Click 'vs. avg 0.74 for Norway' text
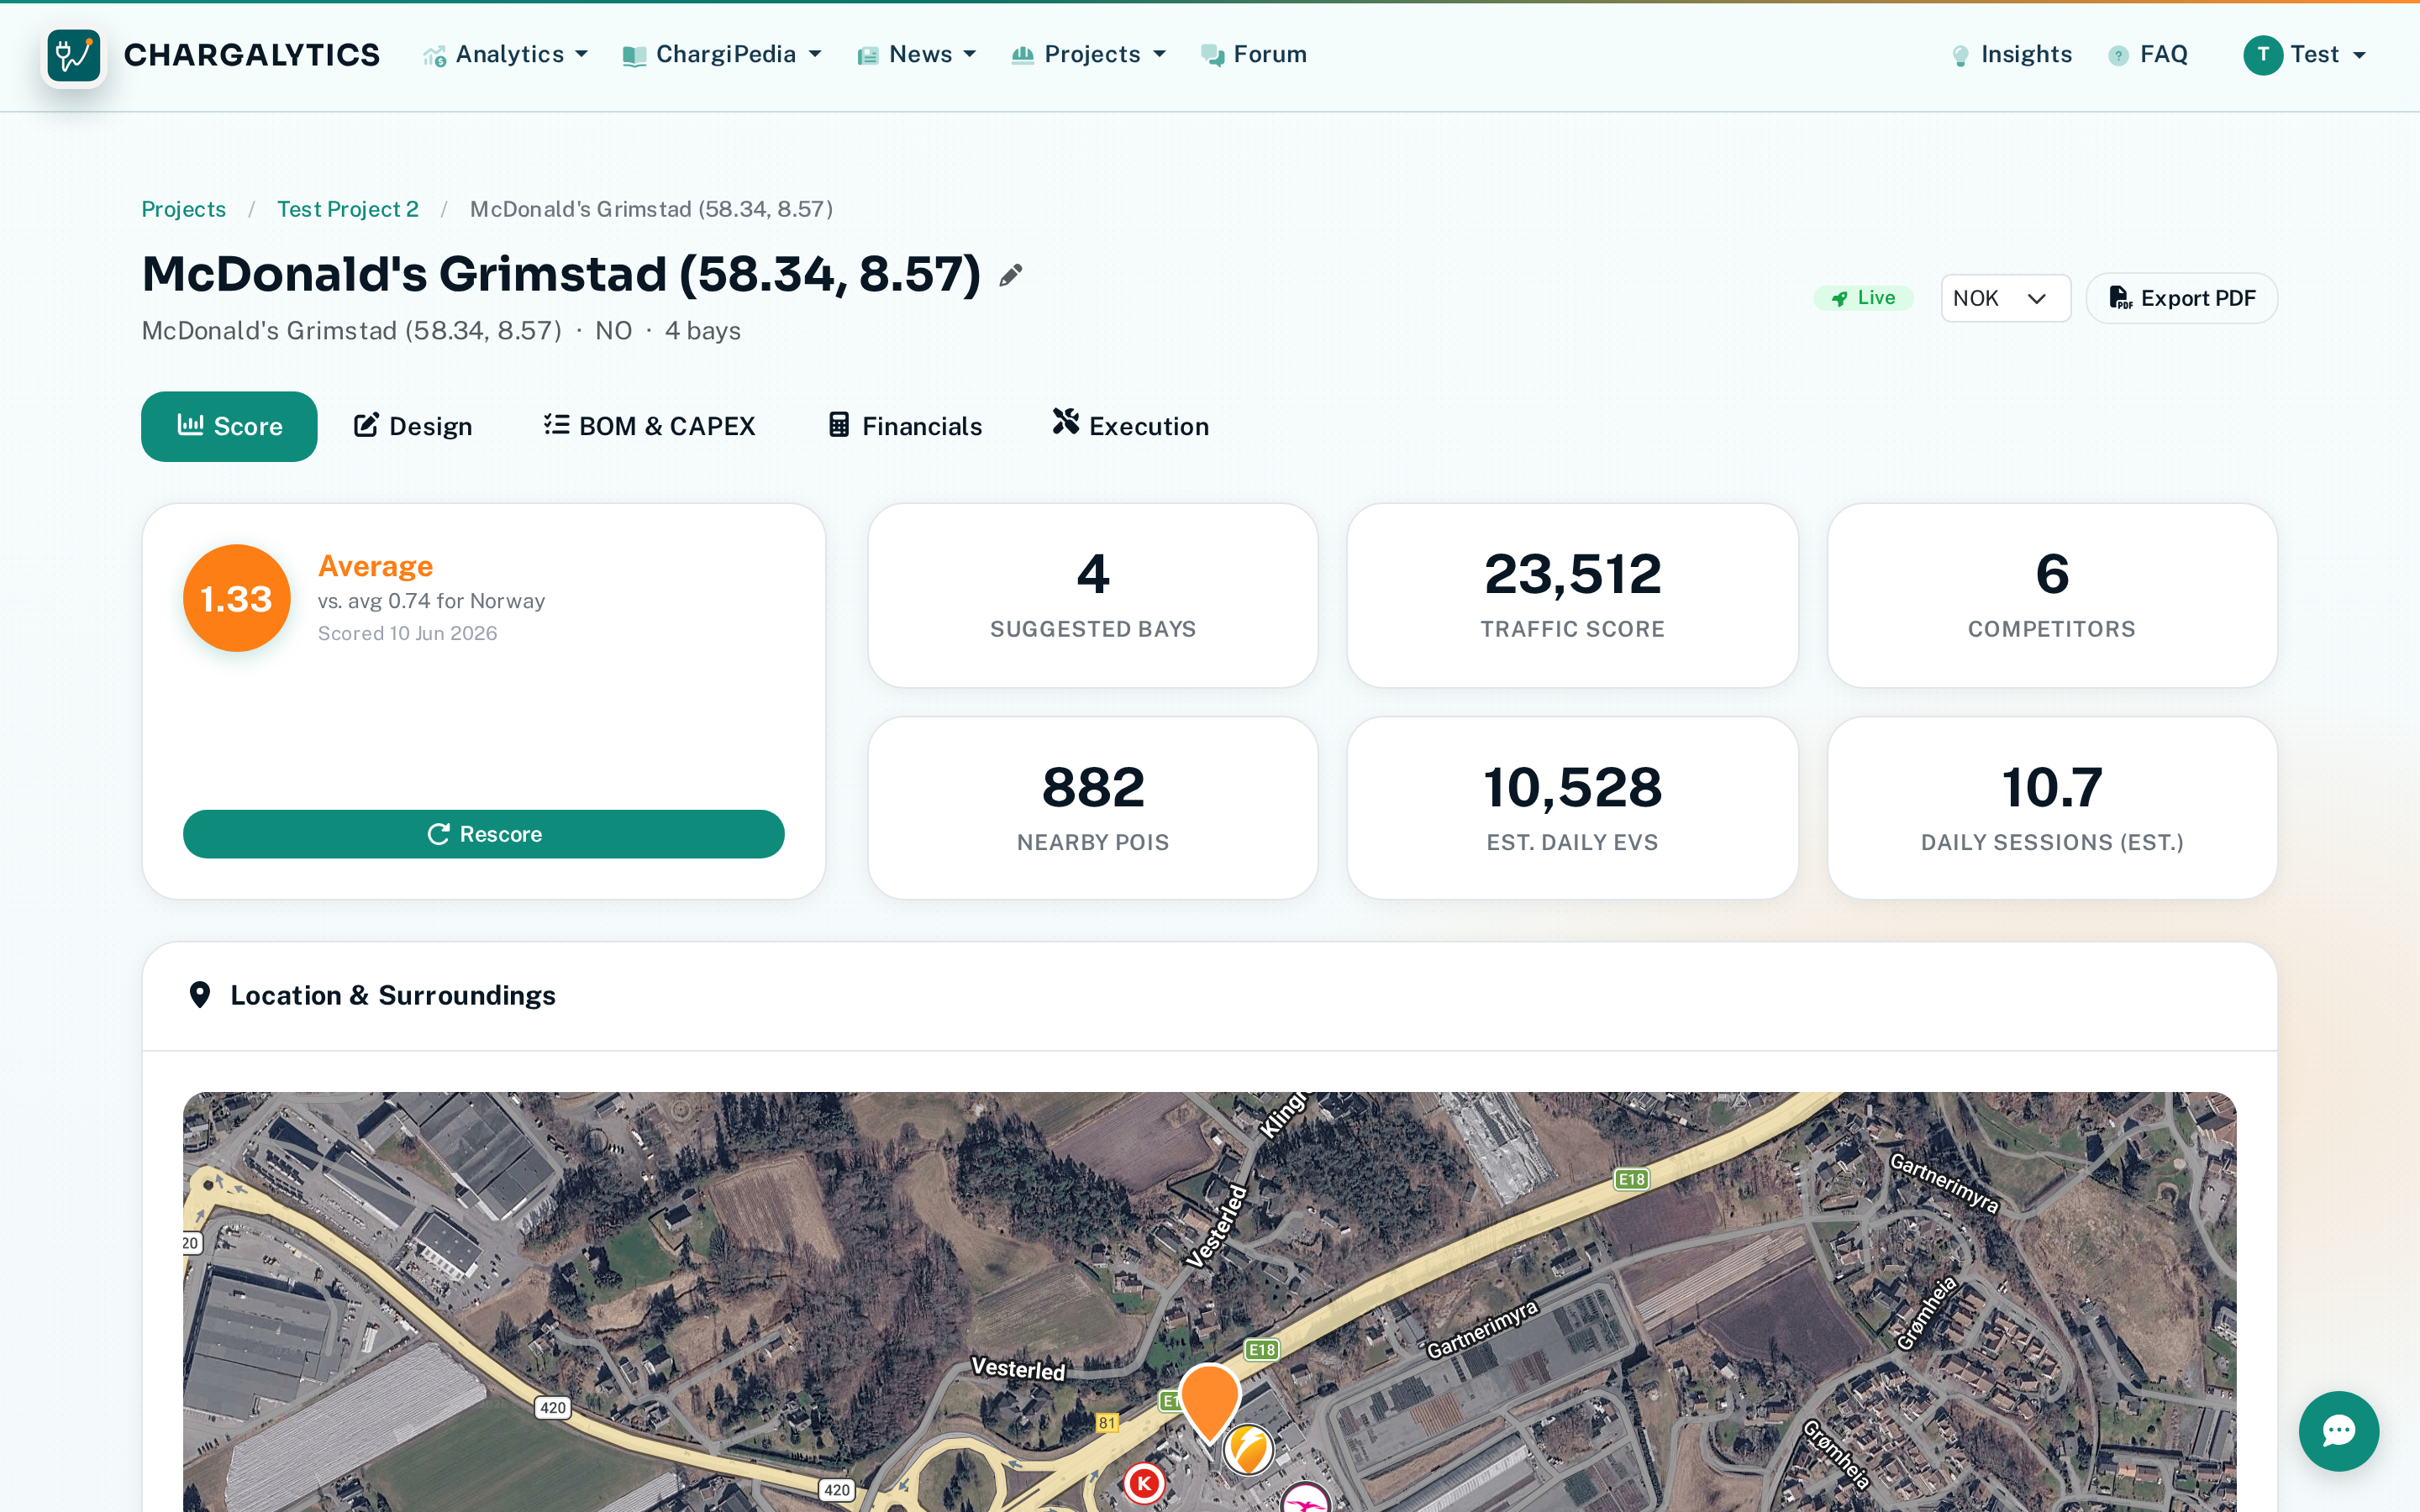The image size is (2420, 1512). 431,601
